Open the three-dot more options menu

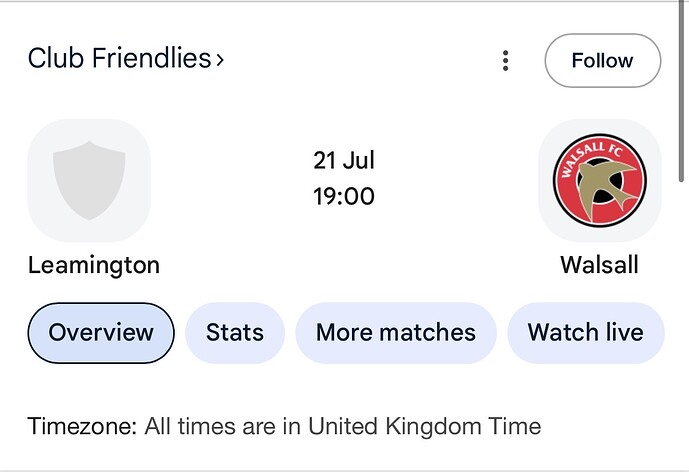(x=505, y=61)
